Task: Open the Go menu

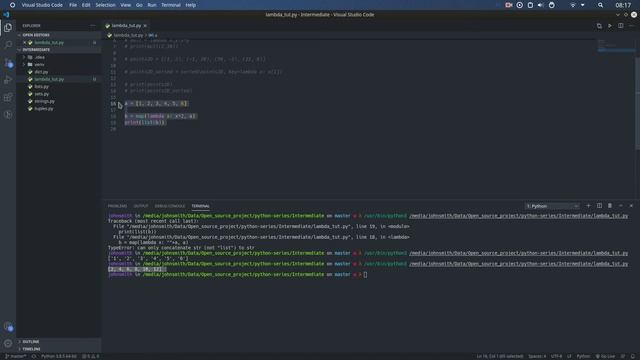Action: pyautogui.click(x=139, y=5)
